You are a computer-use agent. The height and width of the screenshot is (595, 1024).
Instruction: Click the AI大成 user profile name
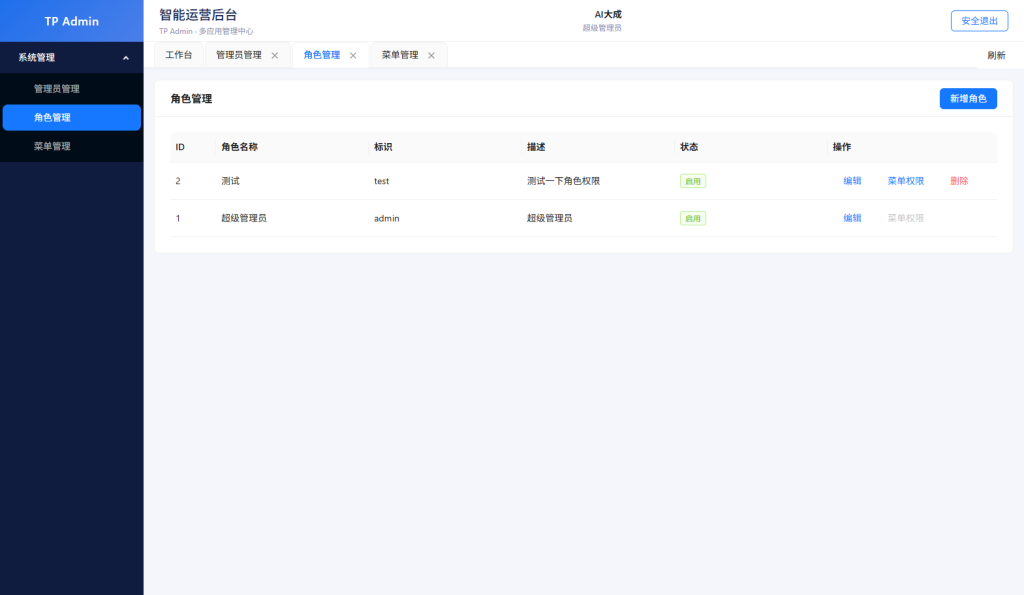click(602, 15)
